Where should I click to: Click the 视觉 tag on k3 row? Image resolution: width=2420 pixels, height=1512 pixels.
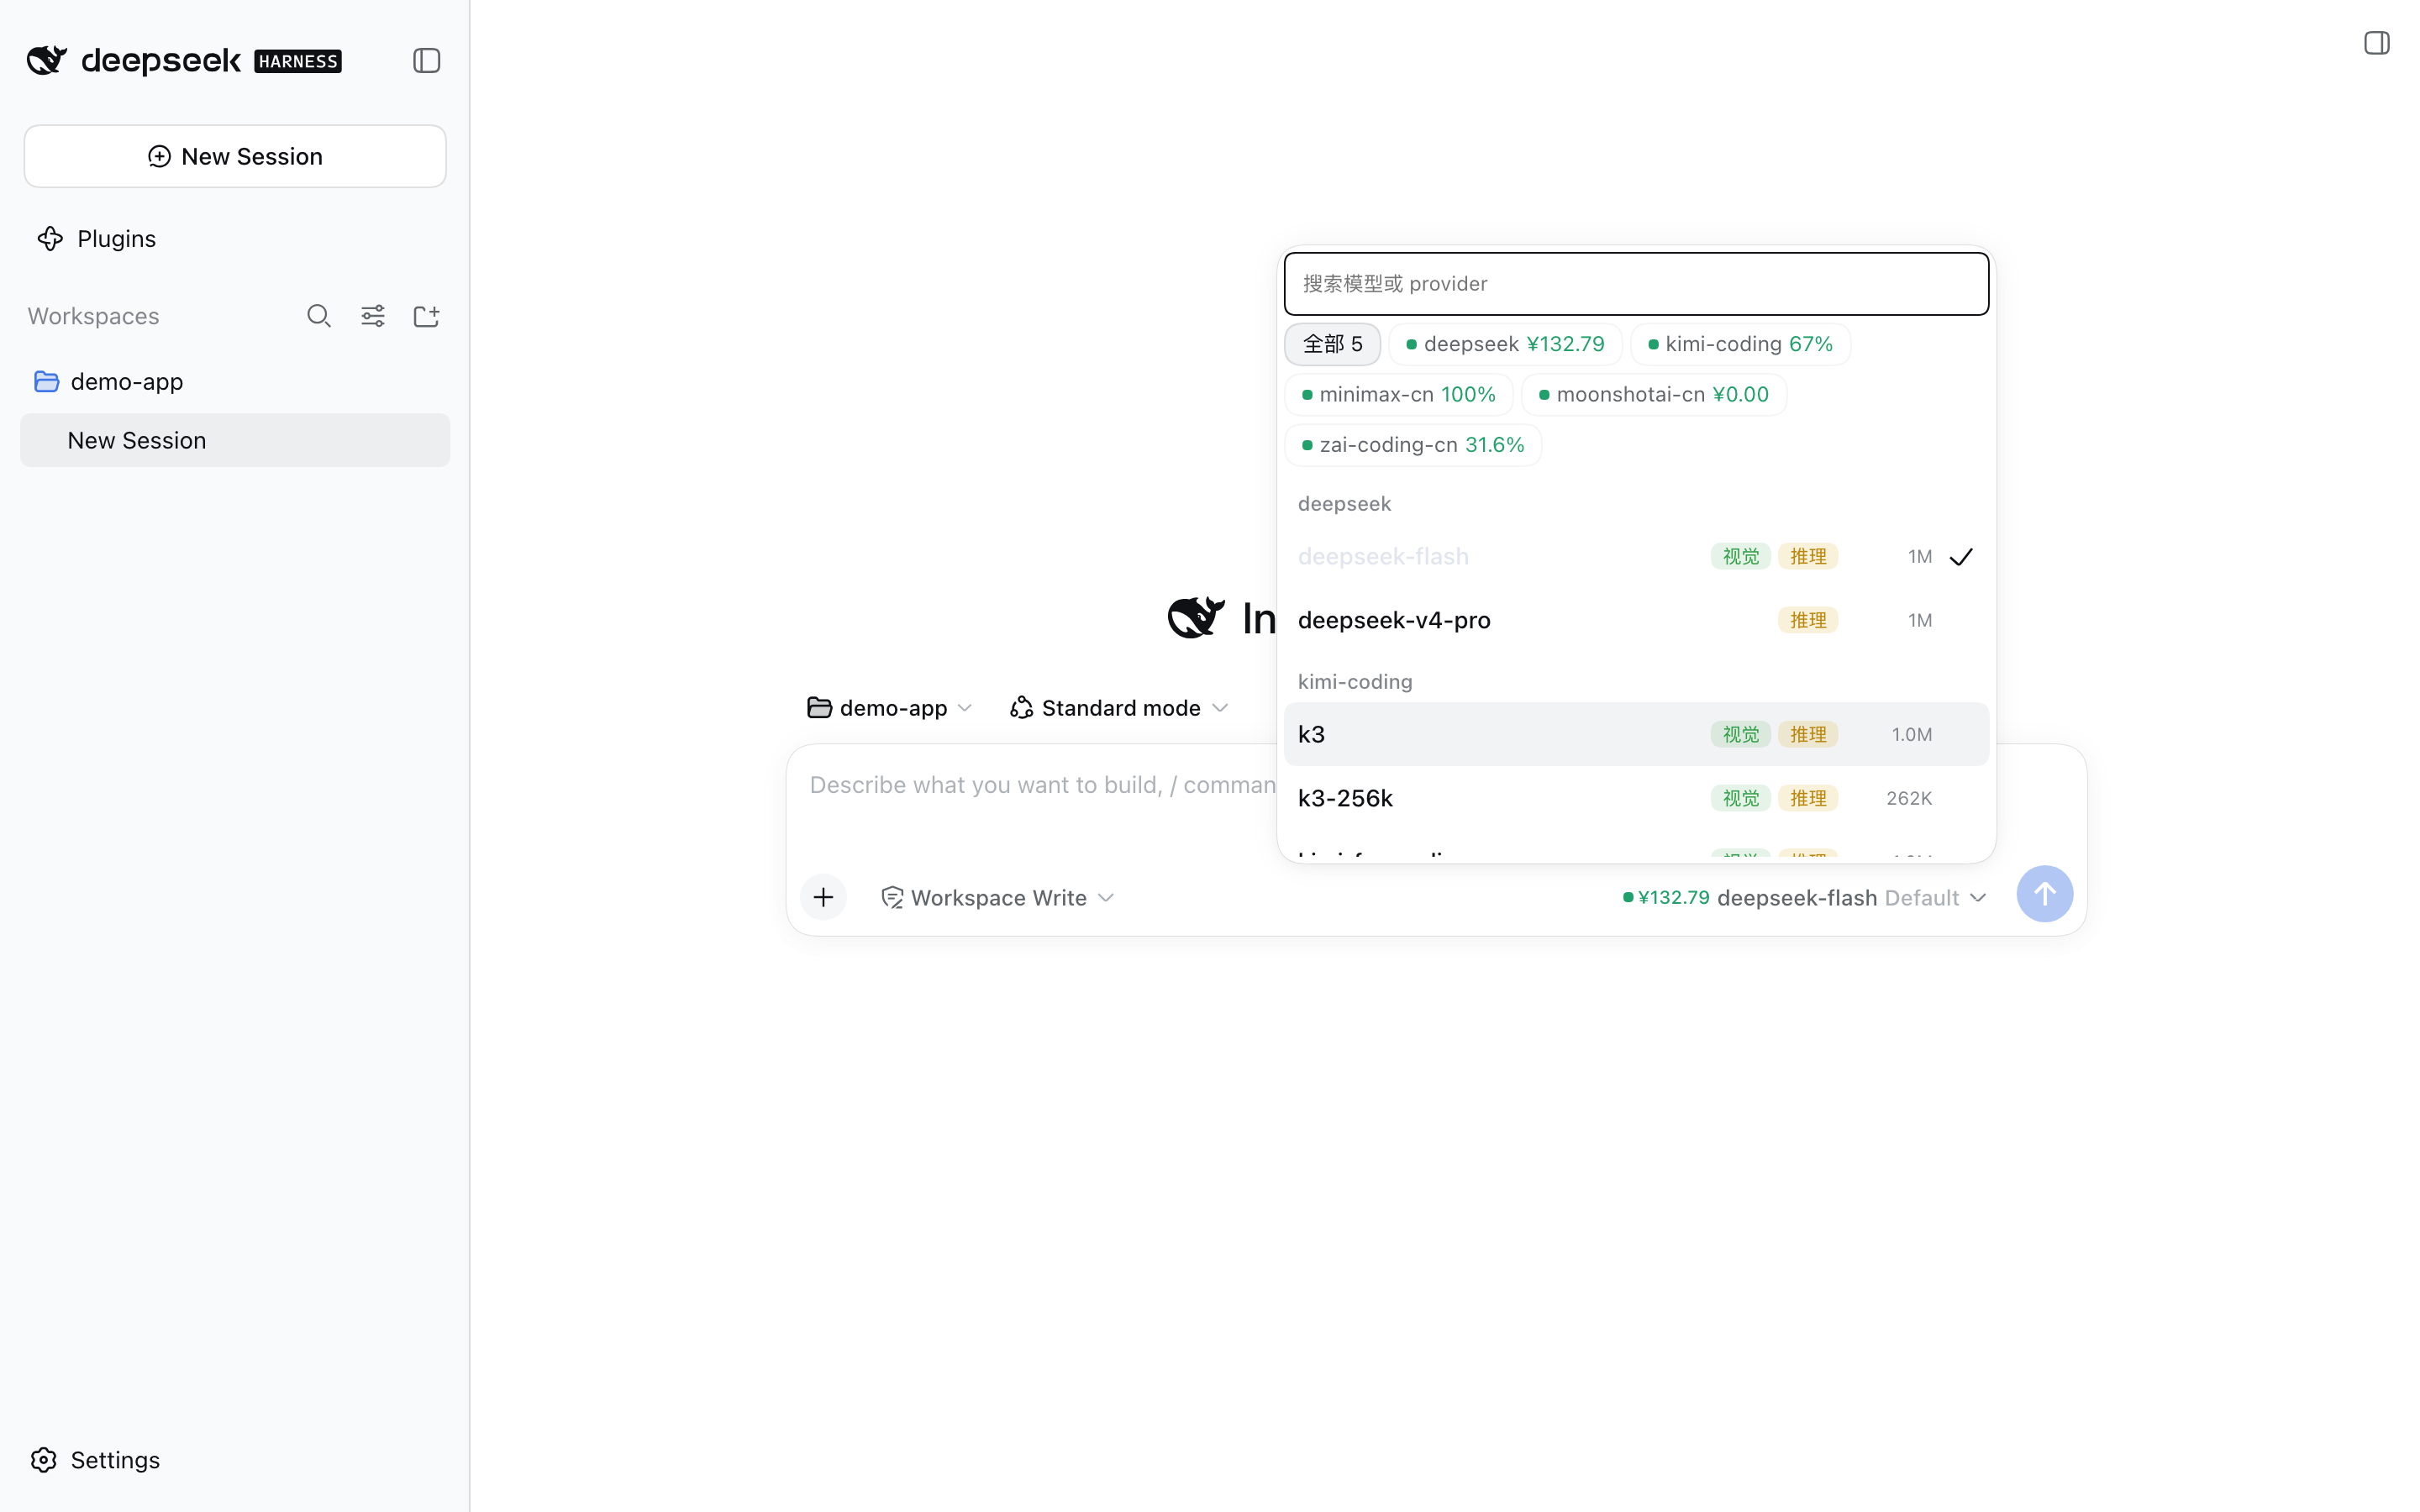1740,734
